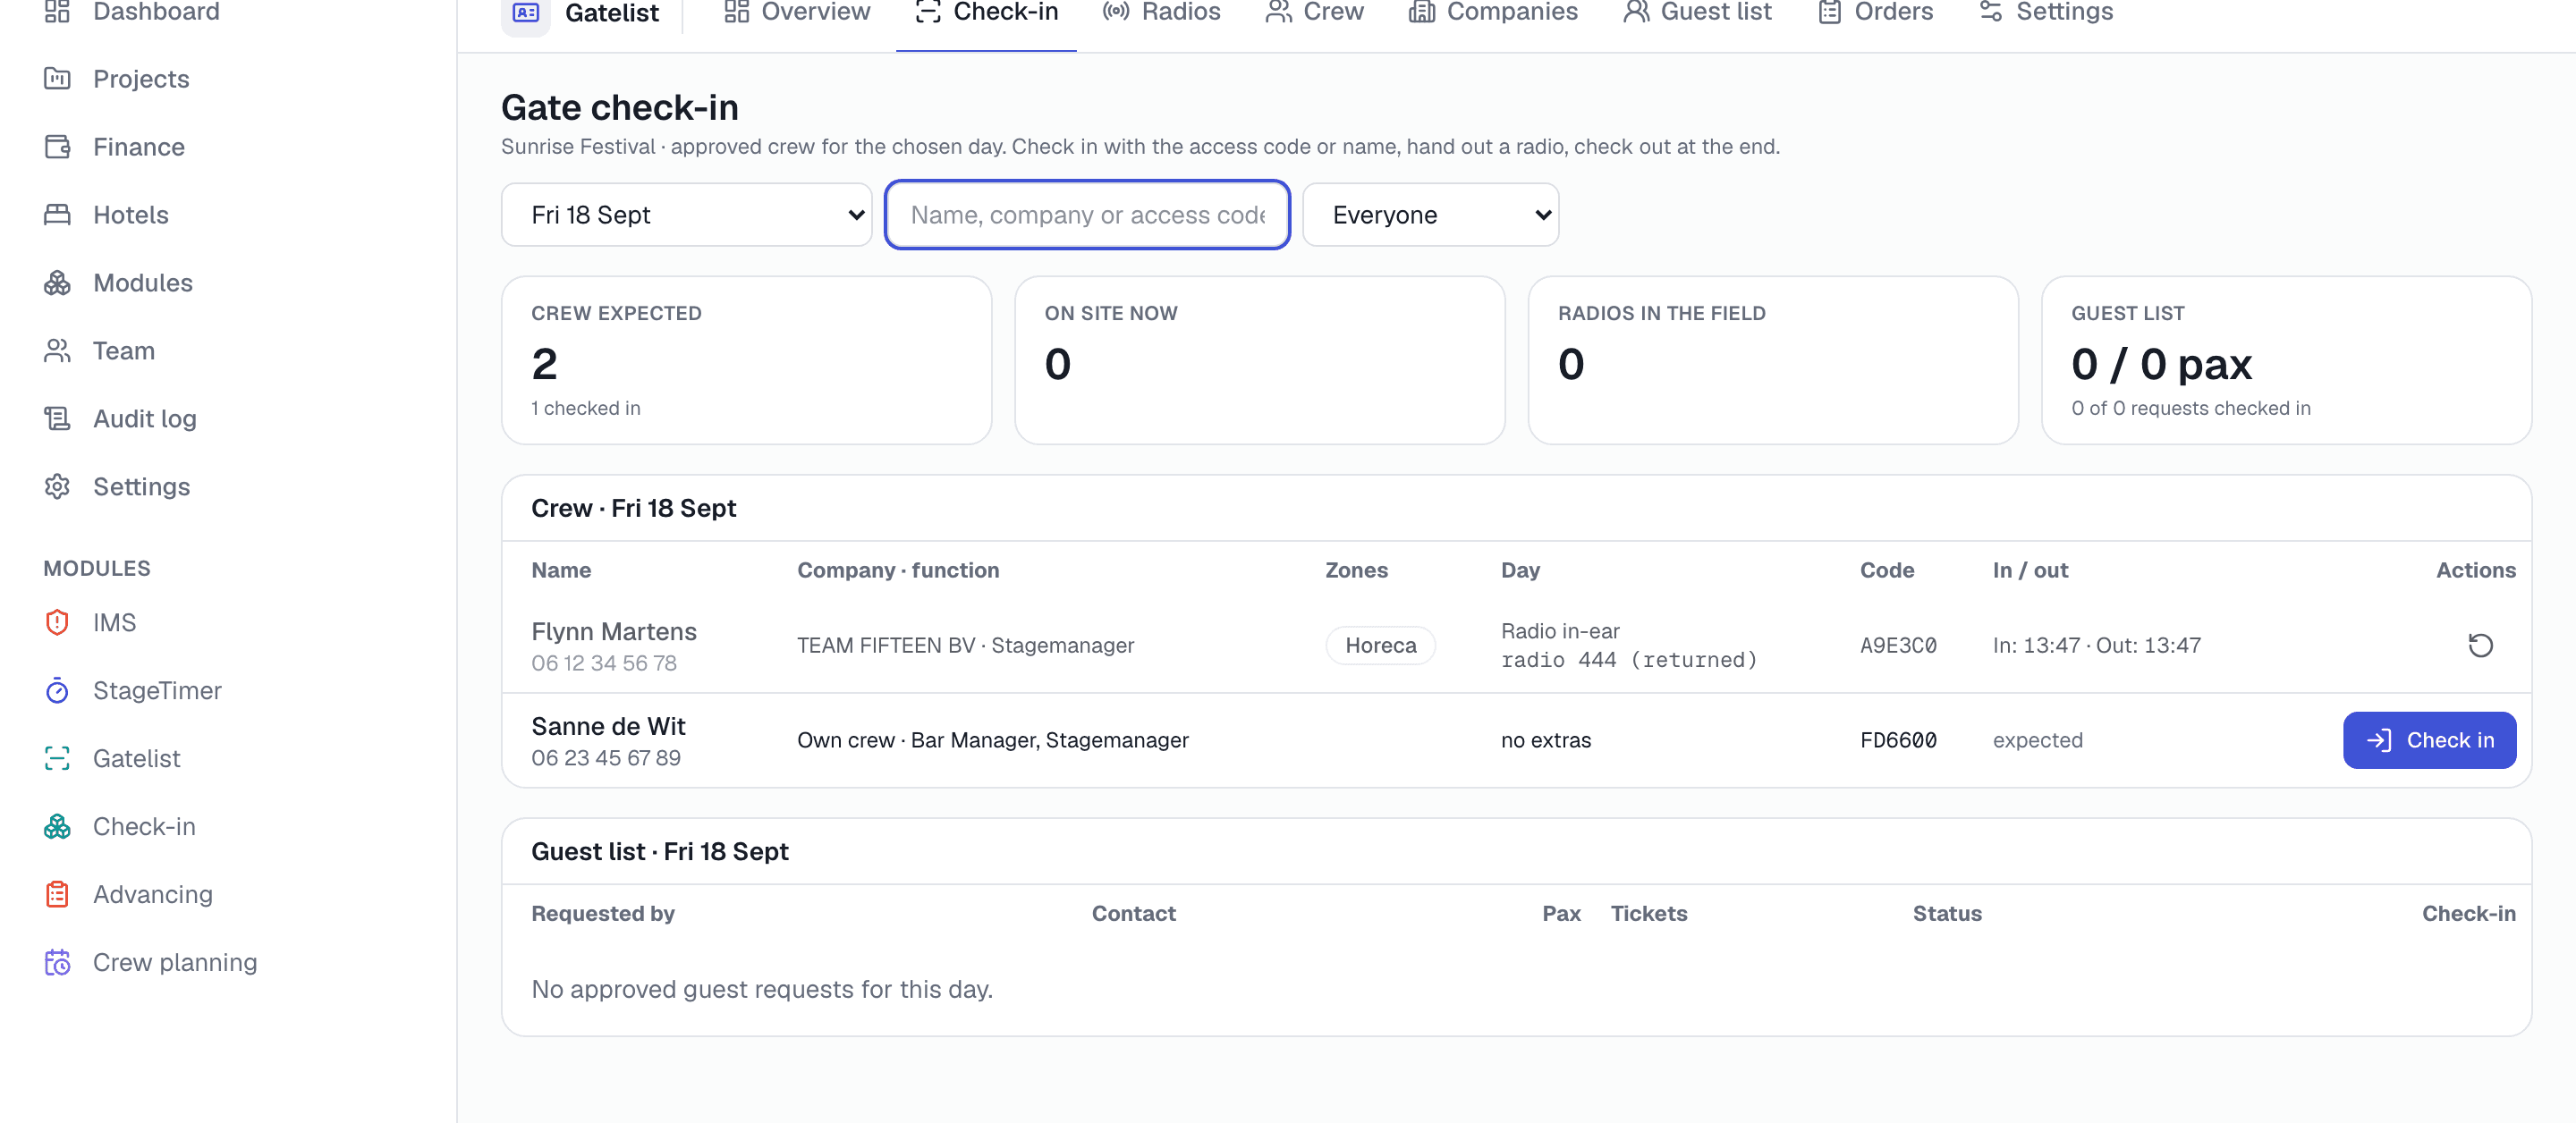Open the Audit log scroll icon
The height and width of the screenshot is (1123, 2576).
(57, 418)
